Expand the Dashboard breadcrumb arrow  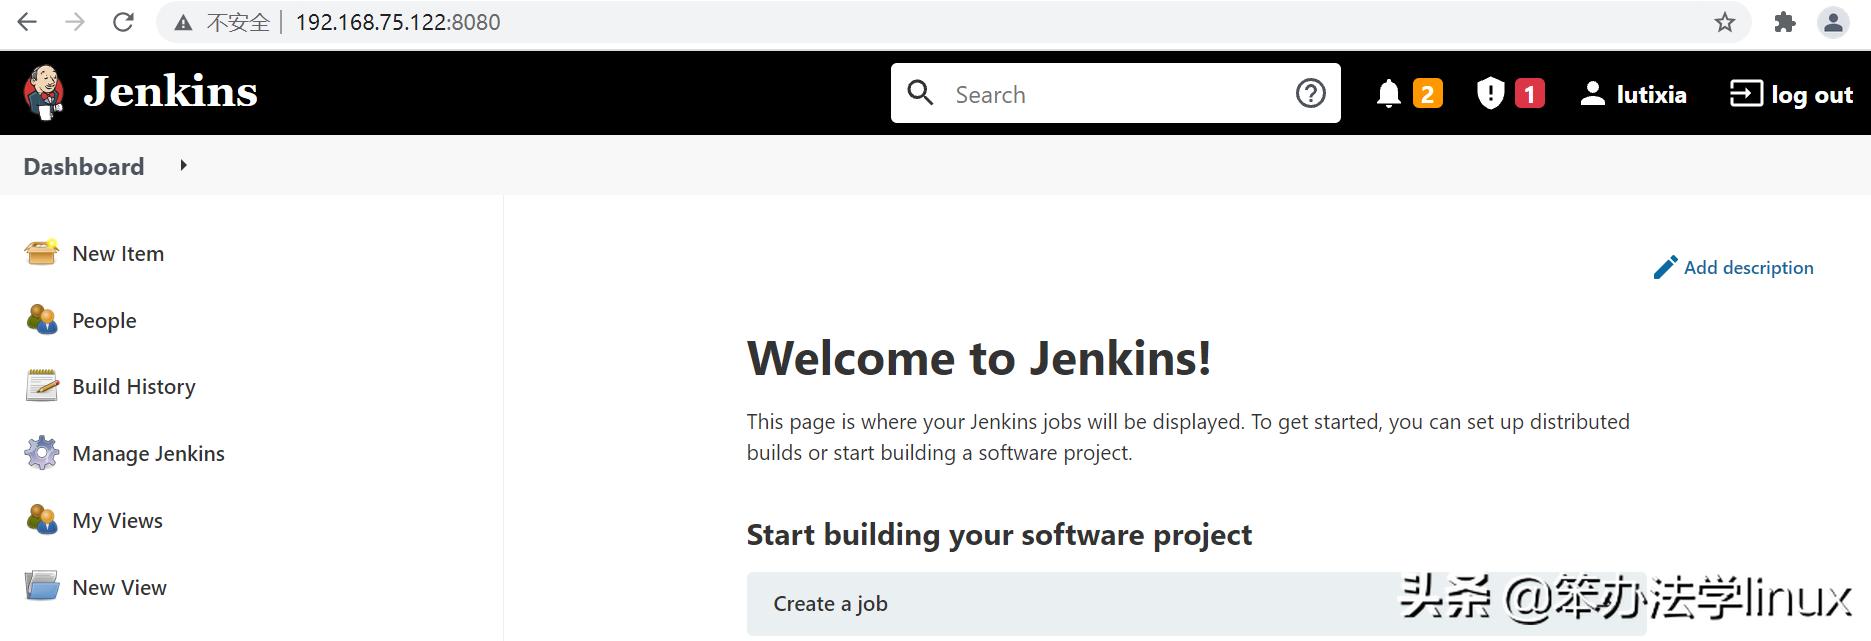point(183,165)
